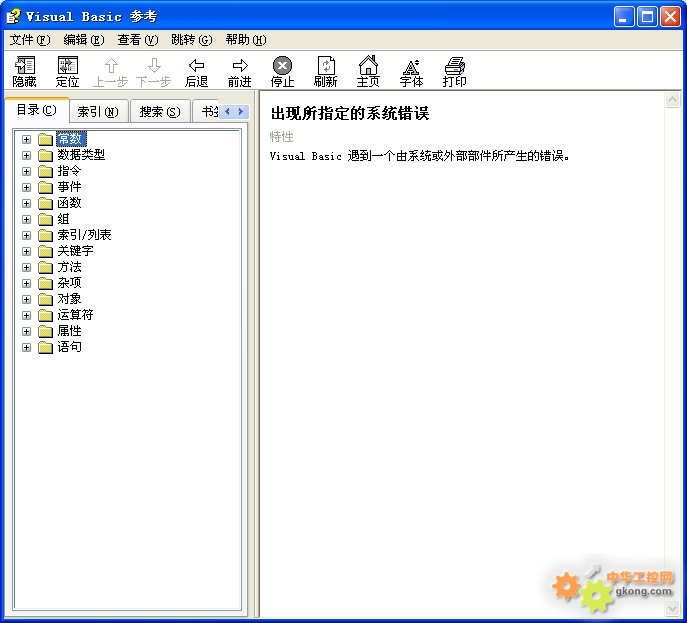Minimize the Visual Basic 参考 window
Image resolution: width=687 pixels, height=623 pixels.
click(623, 17)
